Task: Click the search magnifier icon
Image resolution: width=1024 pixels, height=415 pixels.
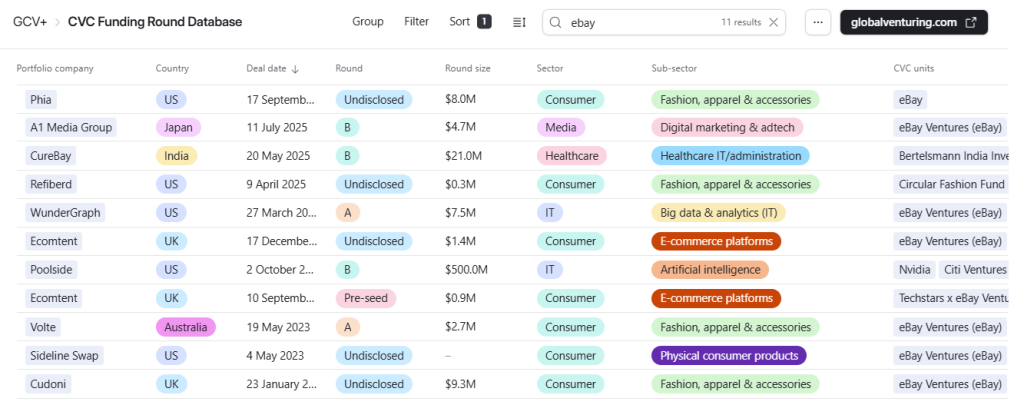Action: coord(555,22)
